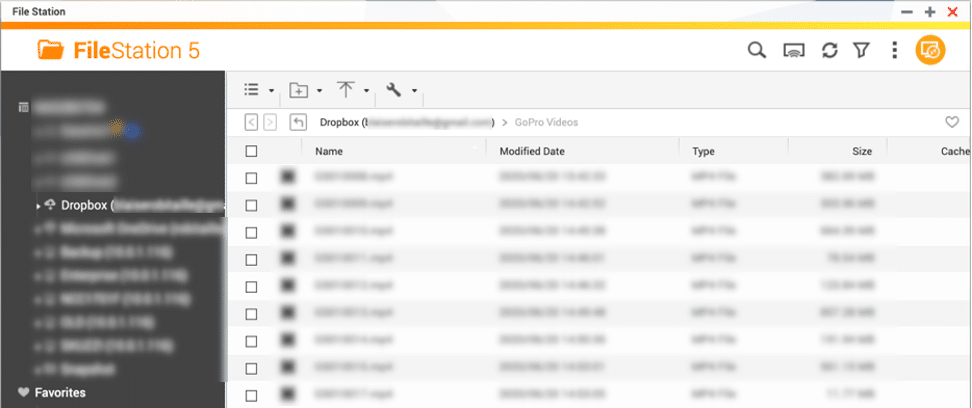Click the NAS device icon atop the sidebar
Image resolution: width=972 pixels, height=408 pixels.
(23, 107)
